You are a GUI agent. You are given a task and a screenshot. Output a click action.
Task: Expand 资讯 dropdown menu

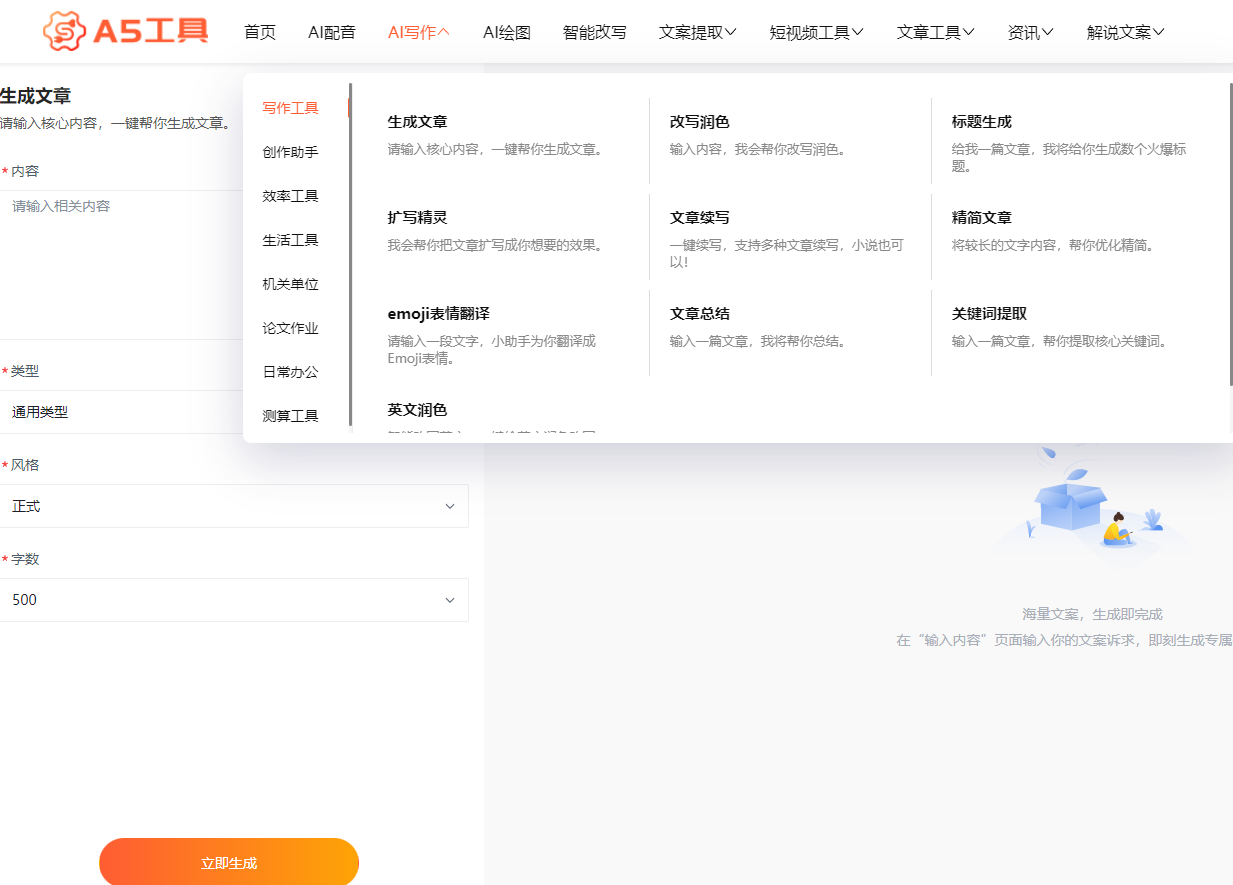click(1031, 32)
